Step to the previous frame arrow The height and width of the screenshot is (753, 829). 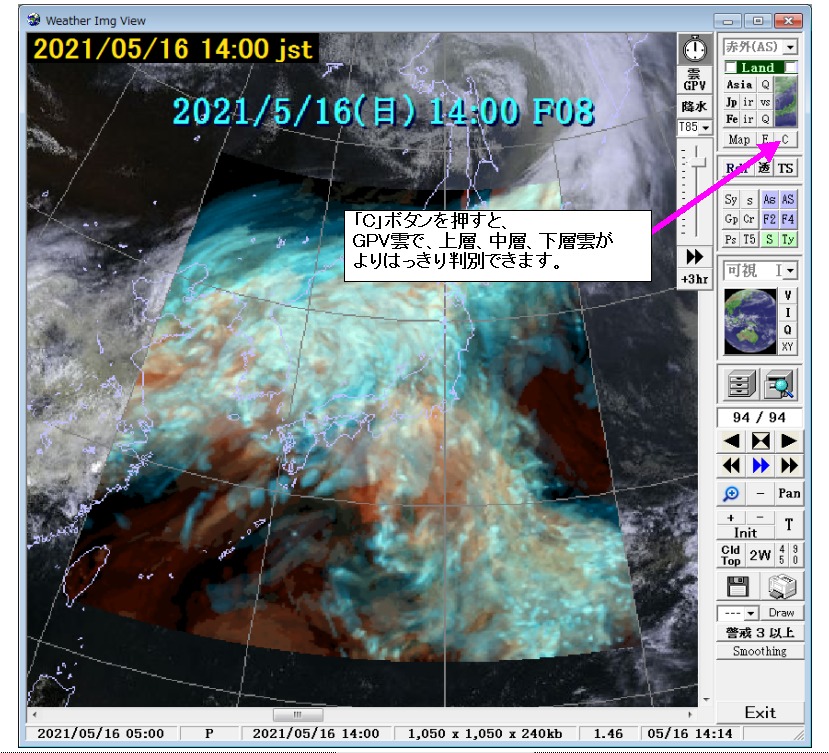(x=732, y=441)
